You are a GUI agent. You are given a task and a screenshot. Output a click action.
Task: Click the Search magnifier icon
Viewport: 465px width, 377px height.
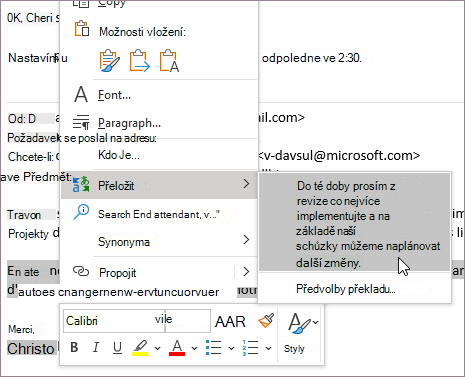pos(81,212)
